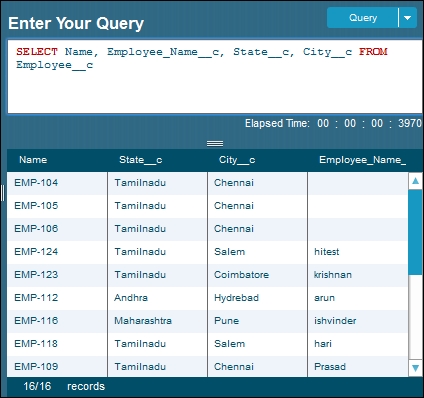Select the EMP-116 cell
Viewport: 424px width, 398px height.
click(x=57, y=321)
